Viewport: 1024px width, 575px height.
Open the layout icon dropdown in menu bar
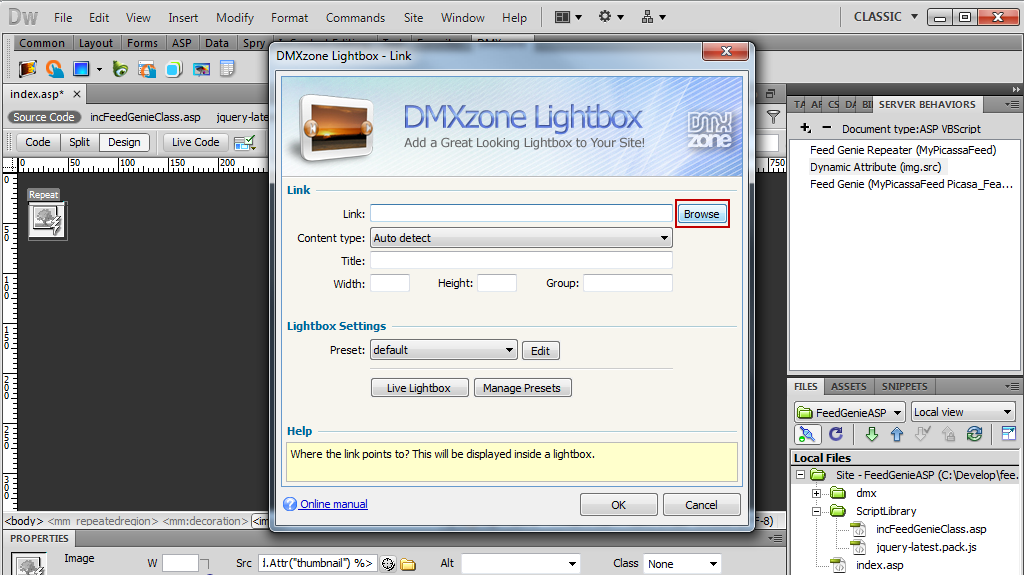click(568, 17)
